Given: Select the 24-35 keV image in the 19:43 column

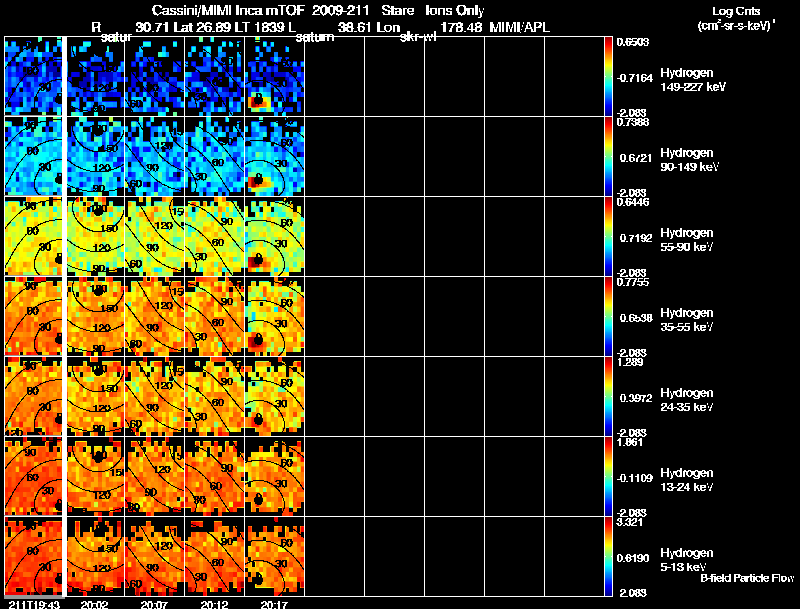Looking at the screenshot, I should pos(34,397).
